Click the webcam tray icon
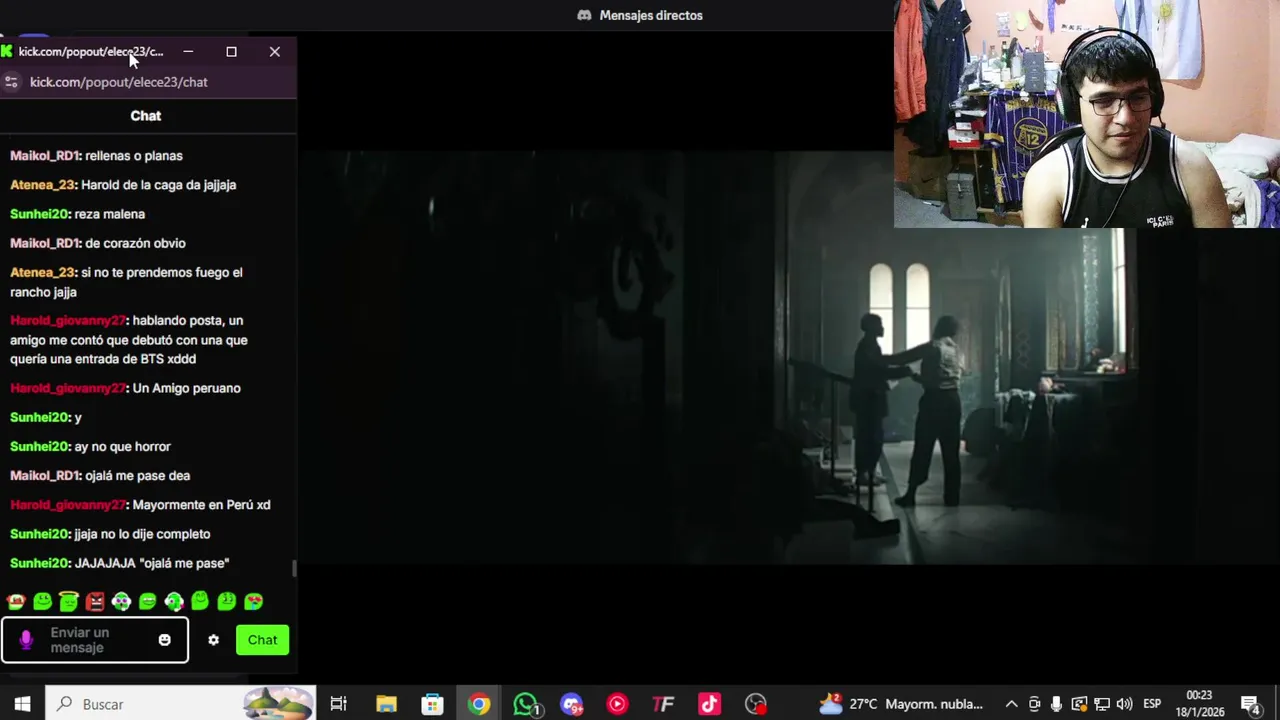The image size is (1280, 720). 1034,704
